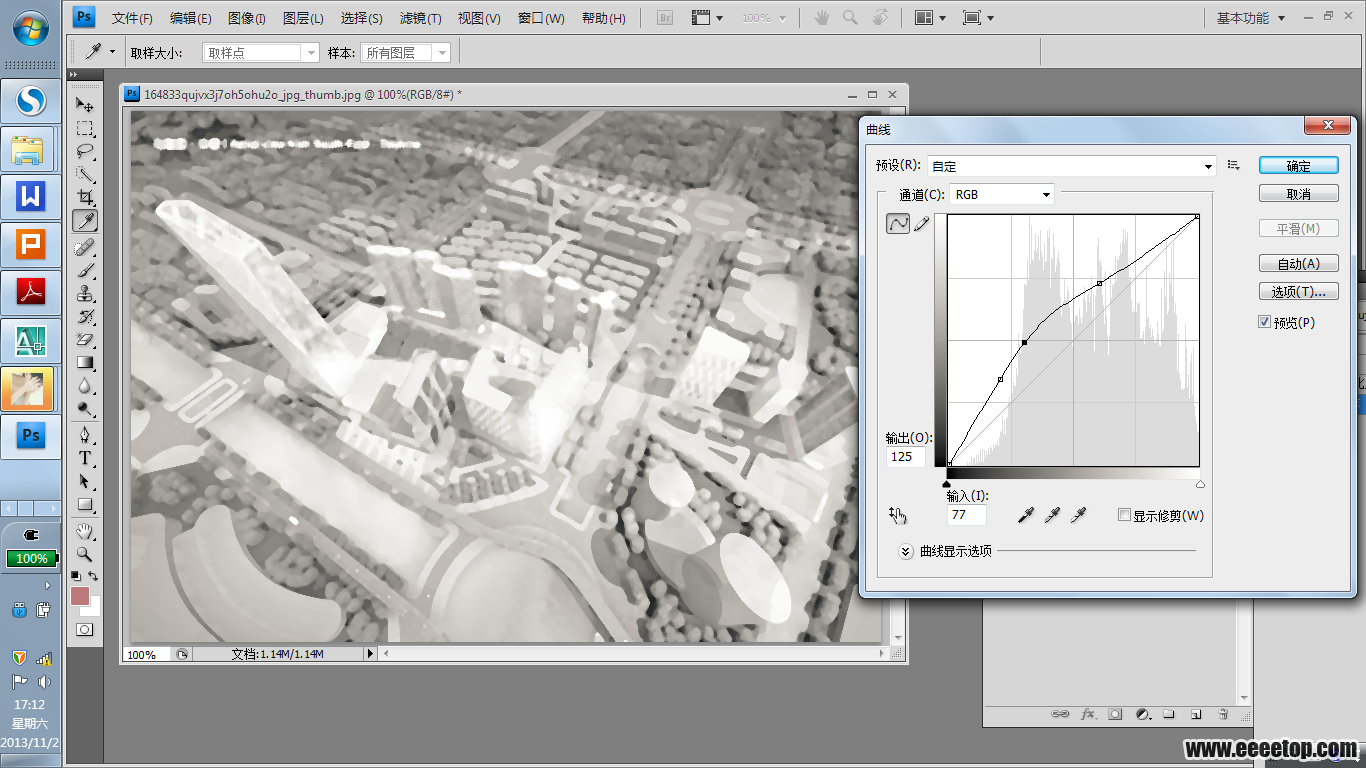Open the Adobe Reader taskbar icon
Image resolution: width=1366 pixels, height=768 pixels.
tap(31, 293)
